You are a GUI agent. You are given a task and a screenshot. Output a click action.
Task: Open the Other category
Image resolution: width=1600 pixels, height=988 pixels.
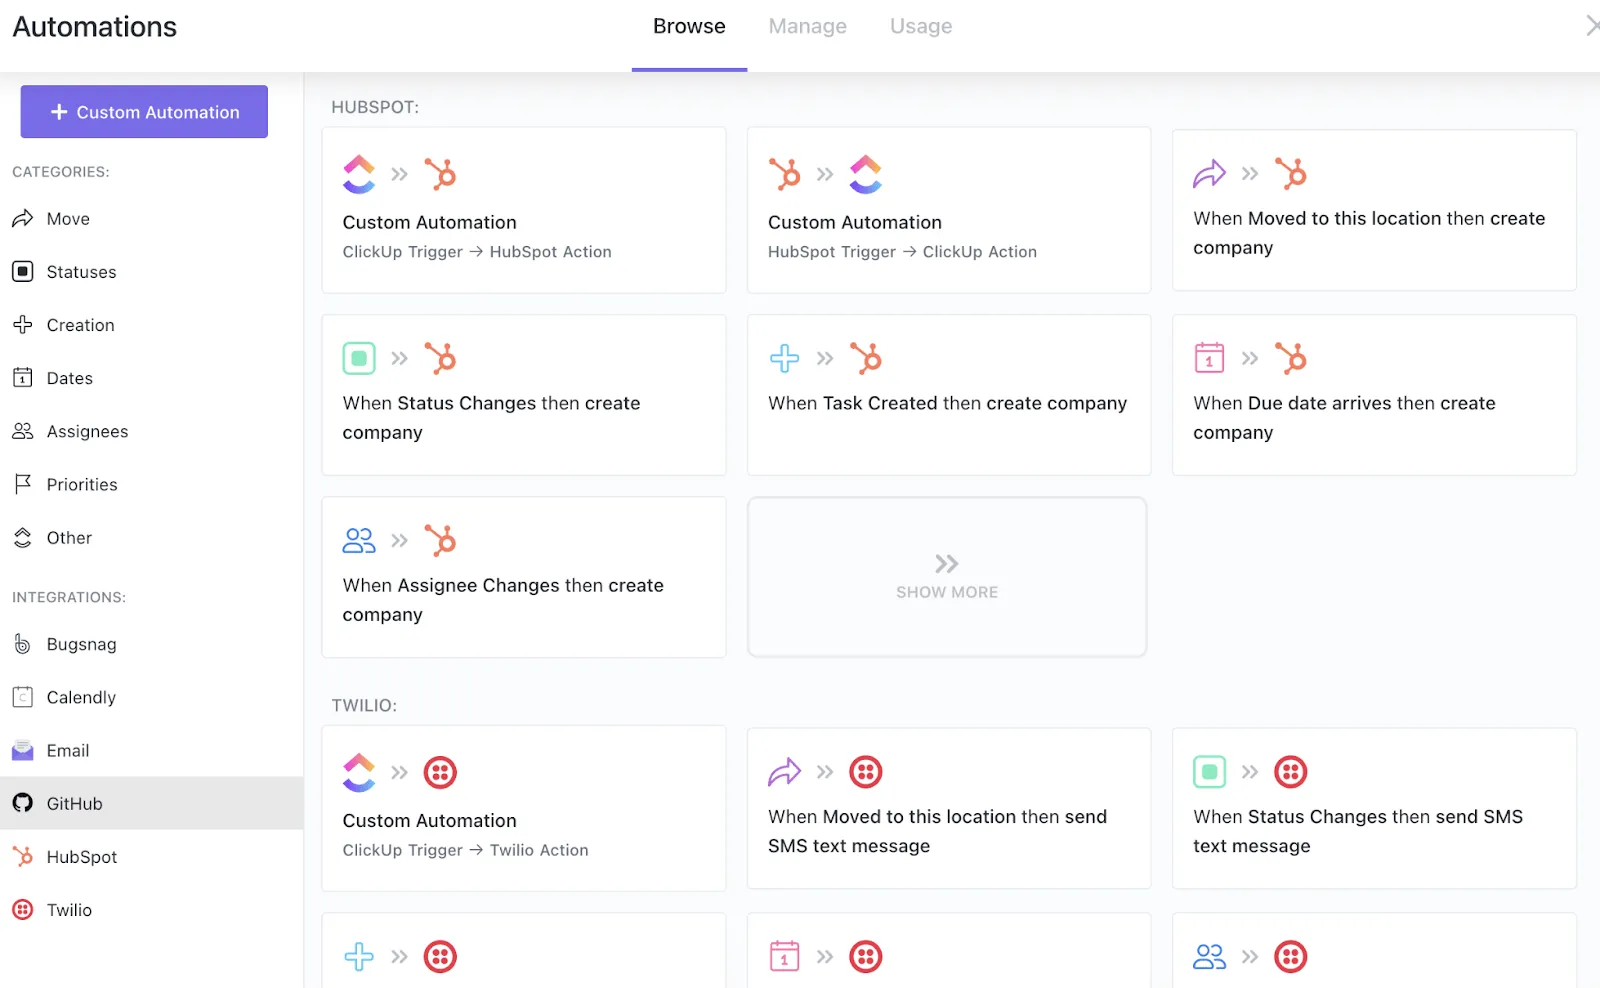click(x=151, y=537)
